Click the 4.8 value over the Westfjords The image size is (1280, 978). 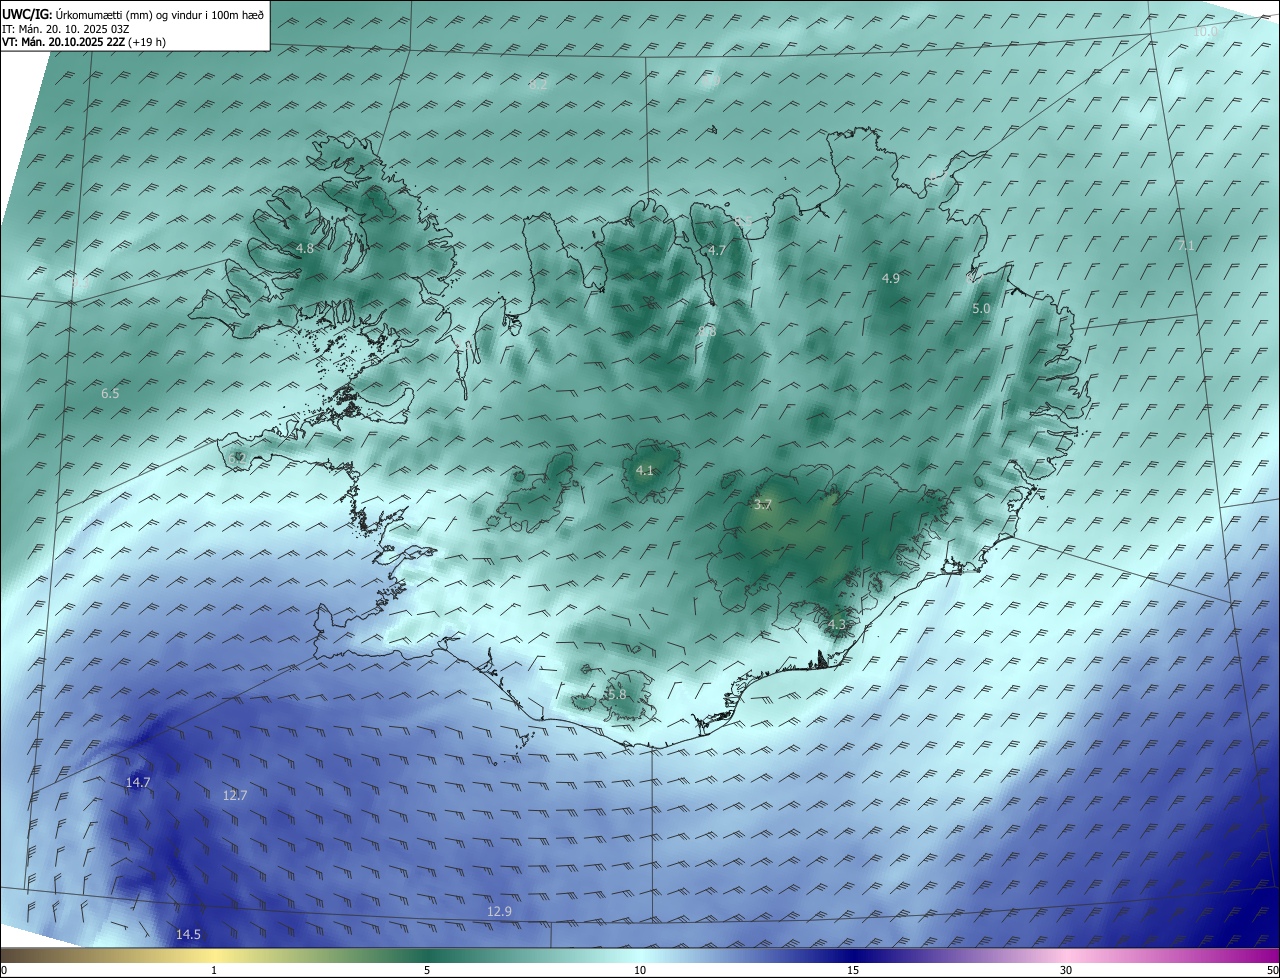click(x=305, y=248)
